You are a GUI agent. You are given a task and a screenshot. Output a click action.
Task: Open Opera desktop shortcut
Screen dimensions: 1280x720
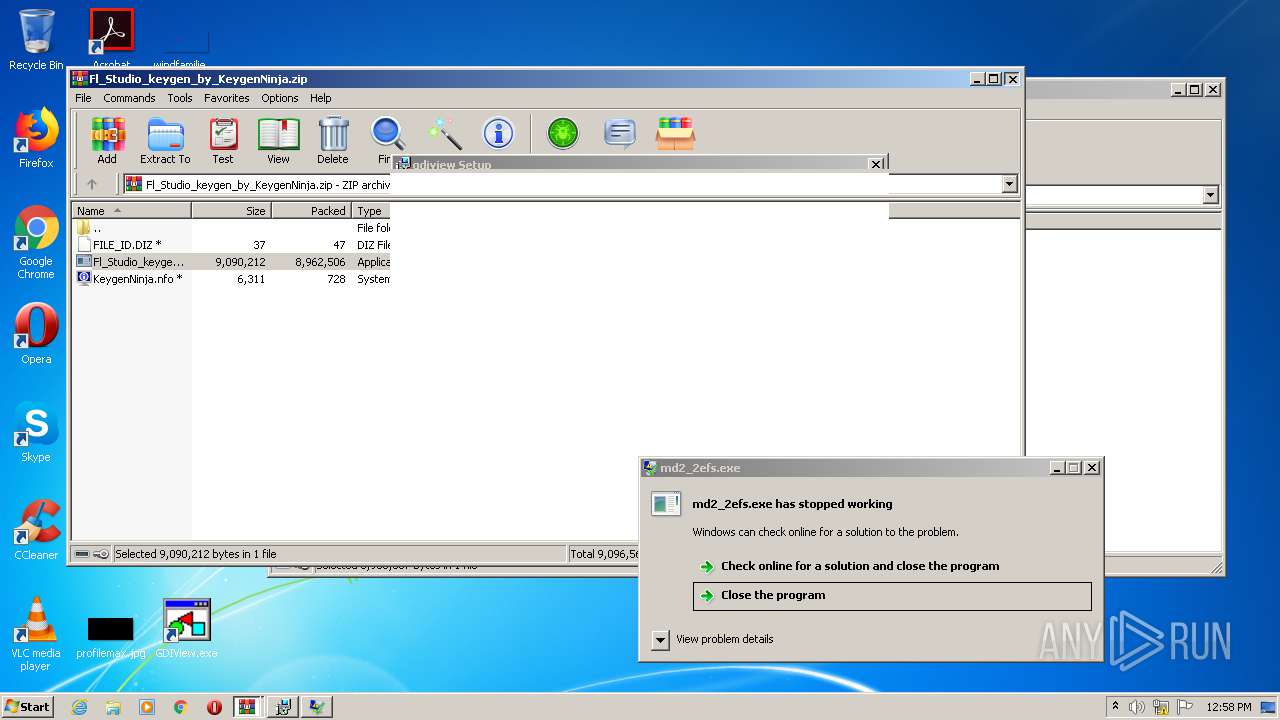(36, 334)
